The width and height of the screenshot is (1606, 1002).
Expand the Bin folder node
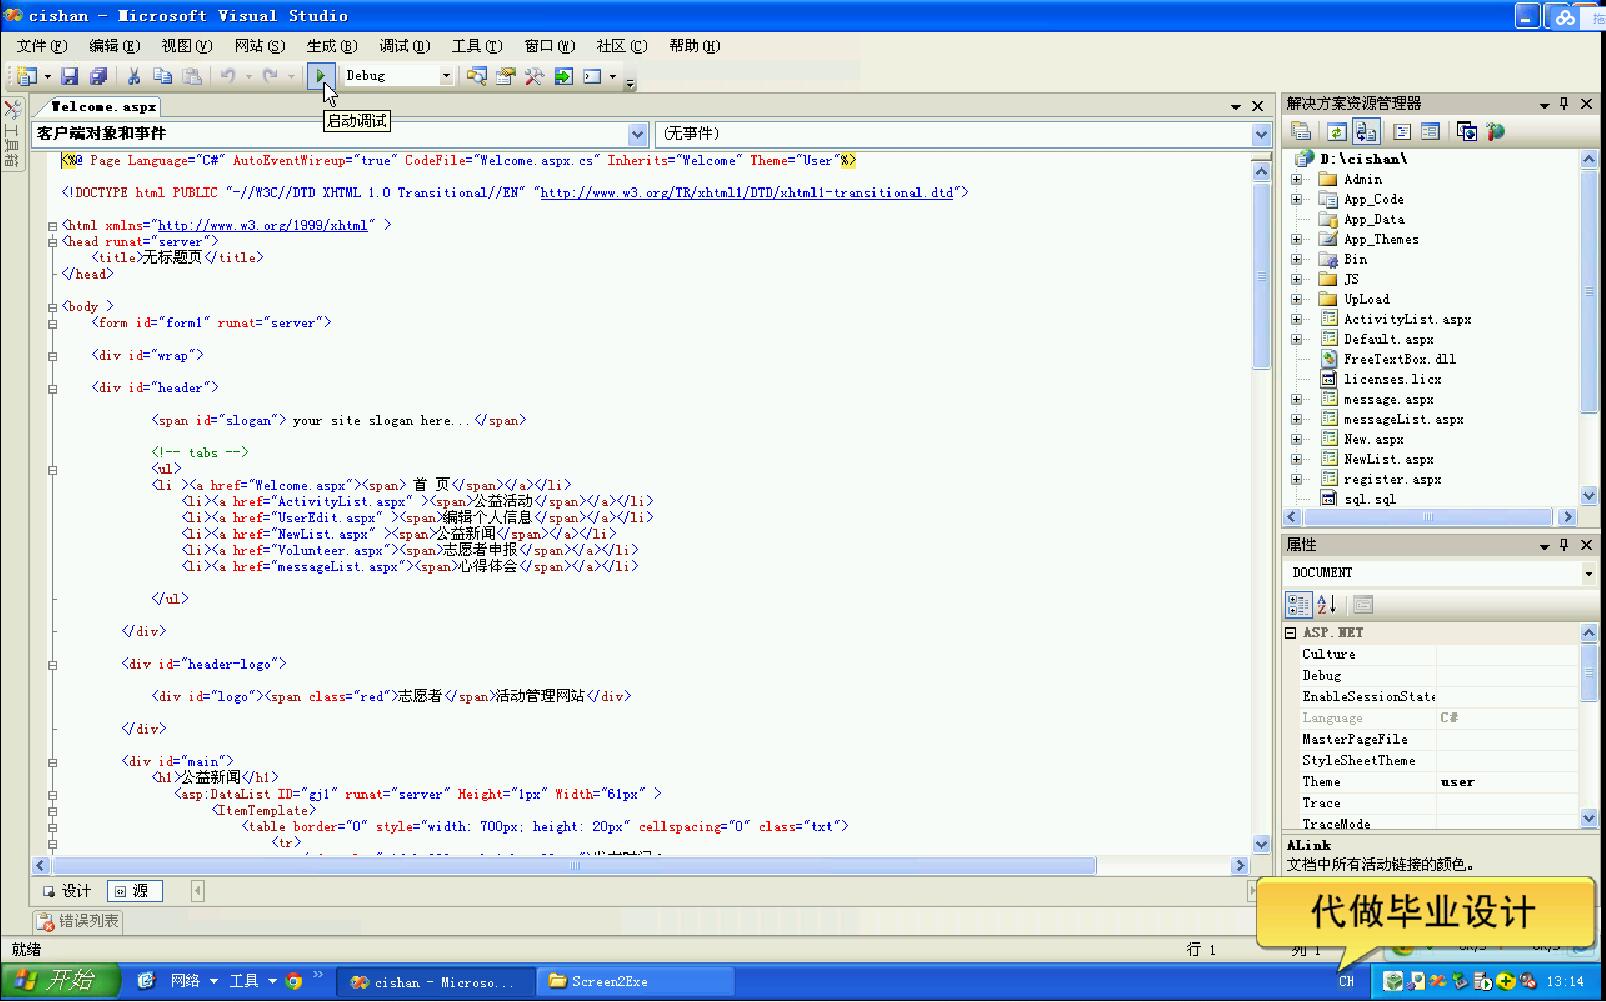(x=1297, y=260)
